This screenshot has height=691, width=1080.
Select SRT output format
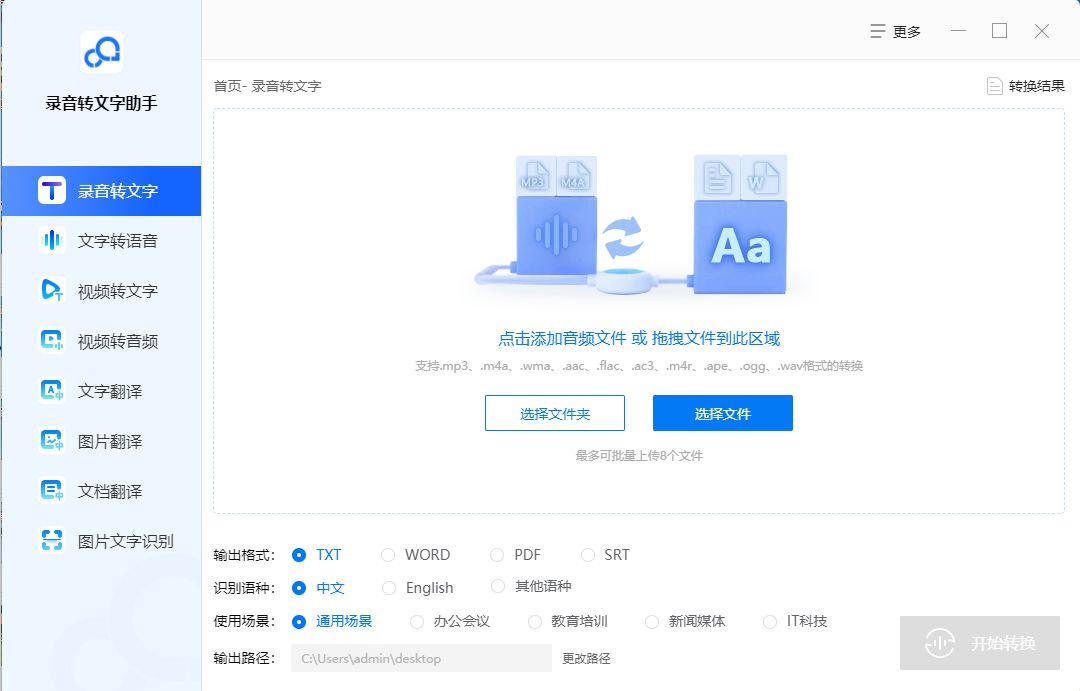tap(605, 555)
